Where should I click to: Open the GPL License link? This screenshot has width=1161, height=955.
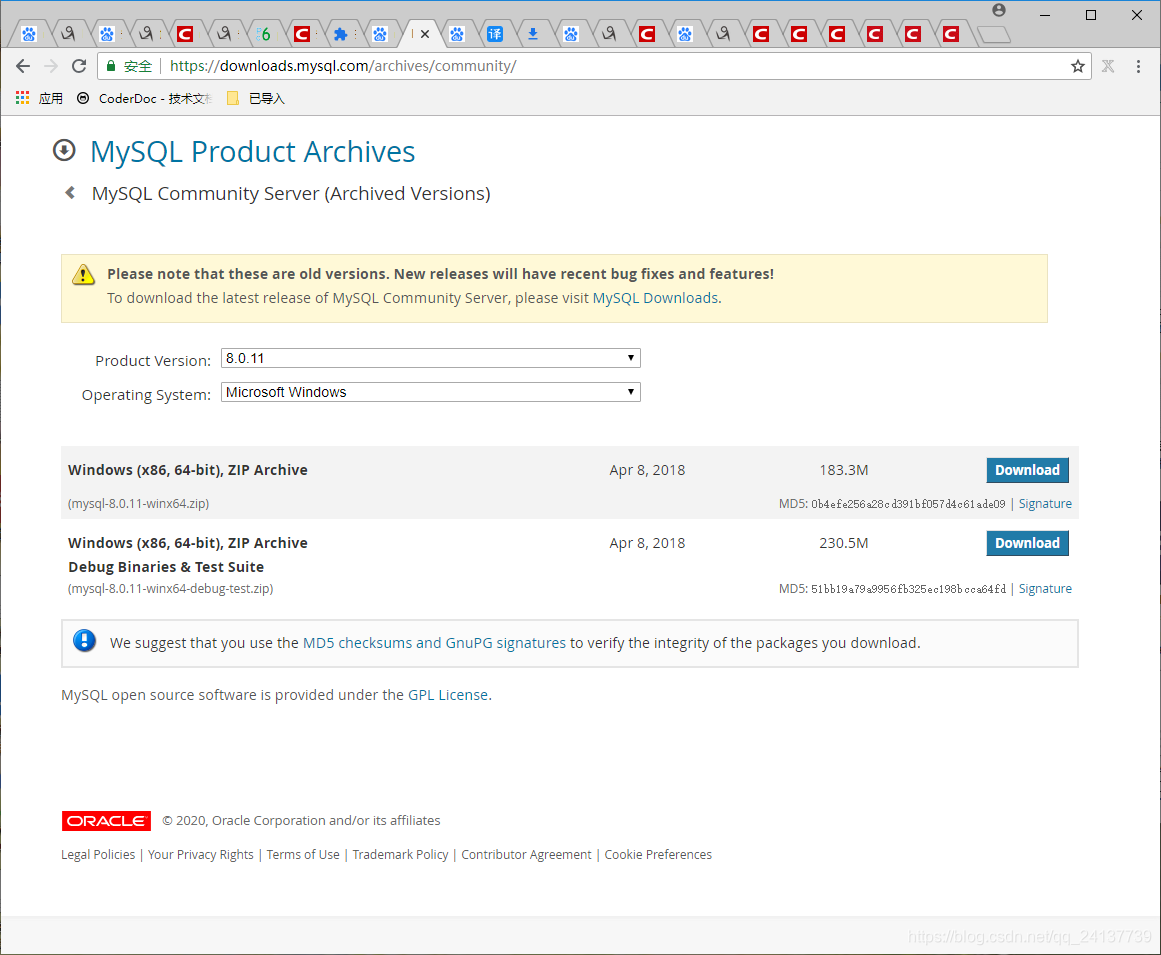[x=448, y=695]
